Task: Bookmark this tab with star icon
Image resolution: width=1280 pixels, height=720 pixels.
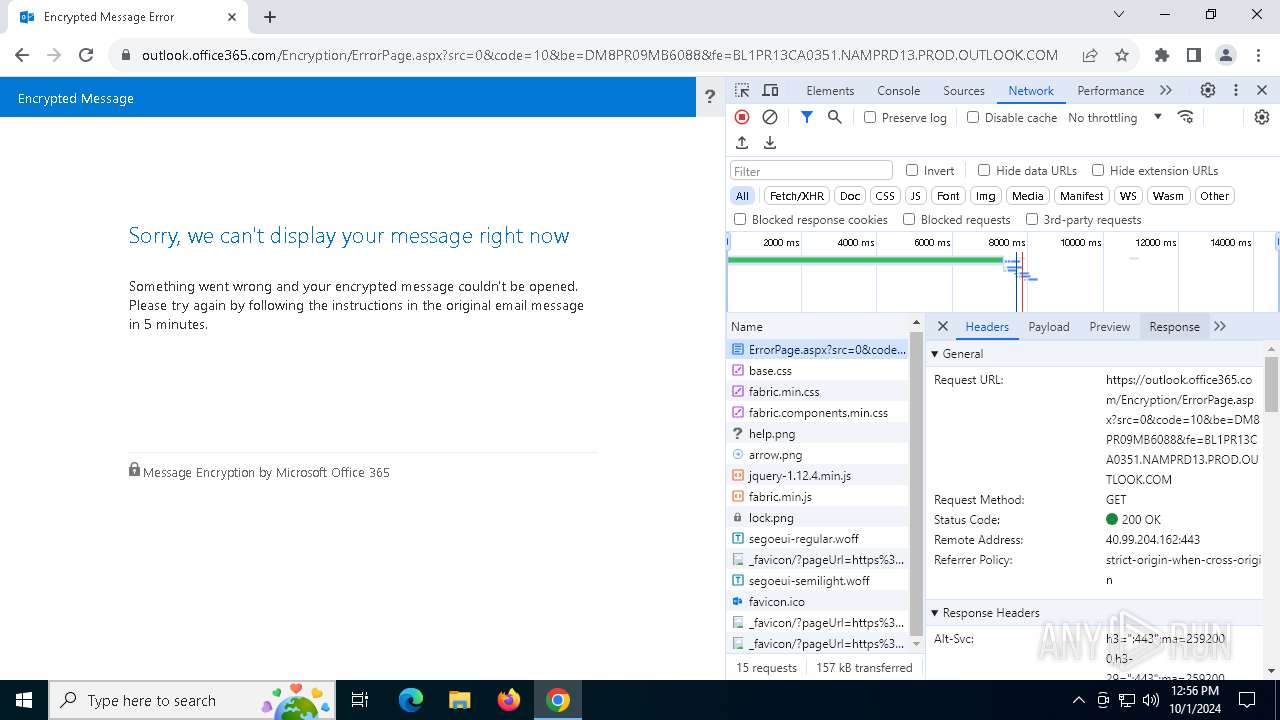Action: (1122, 55)
